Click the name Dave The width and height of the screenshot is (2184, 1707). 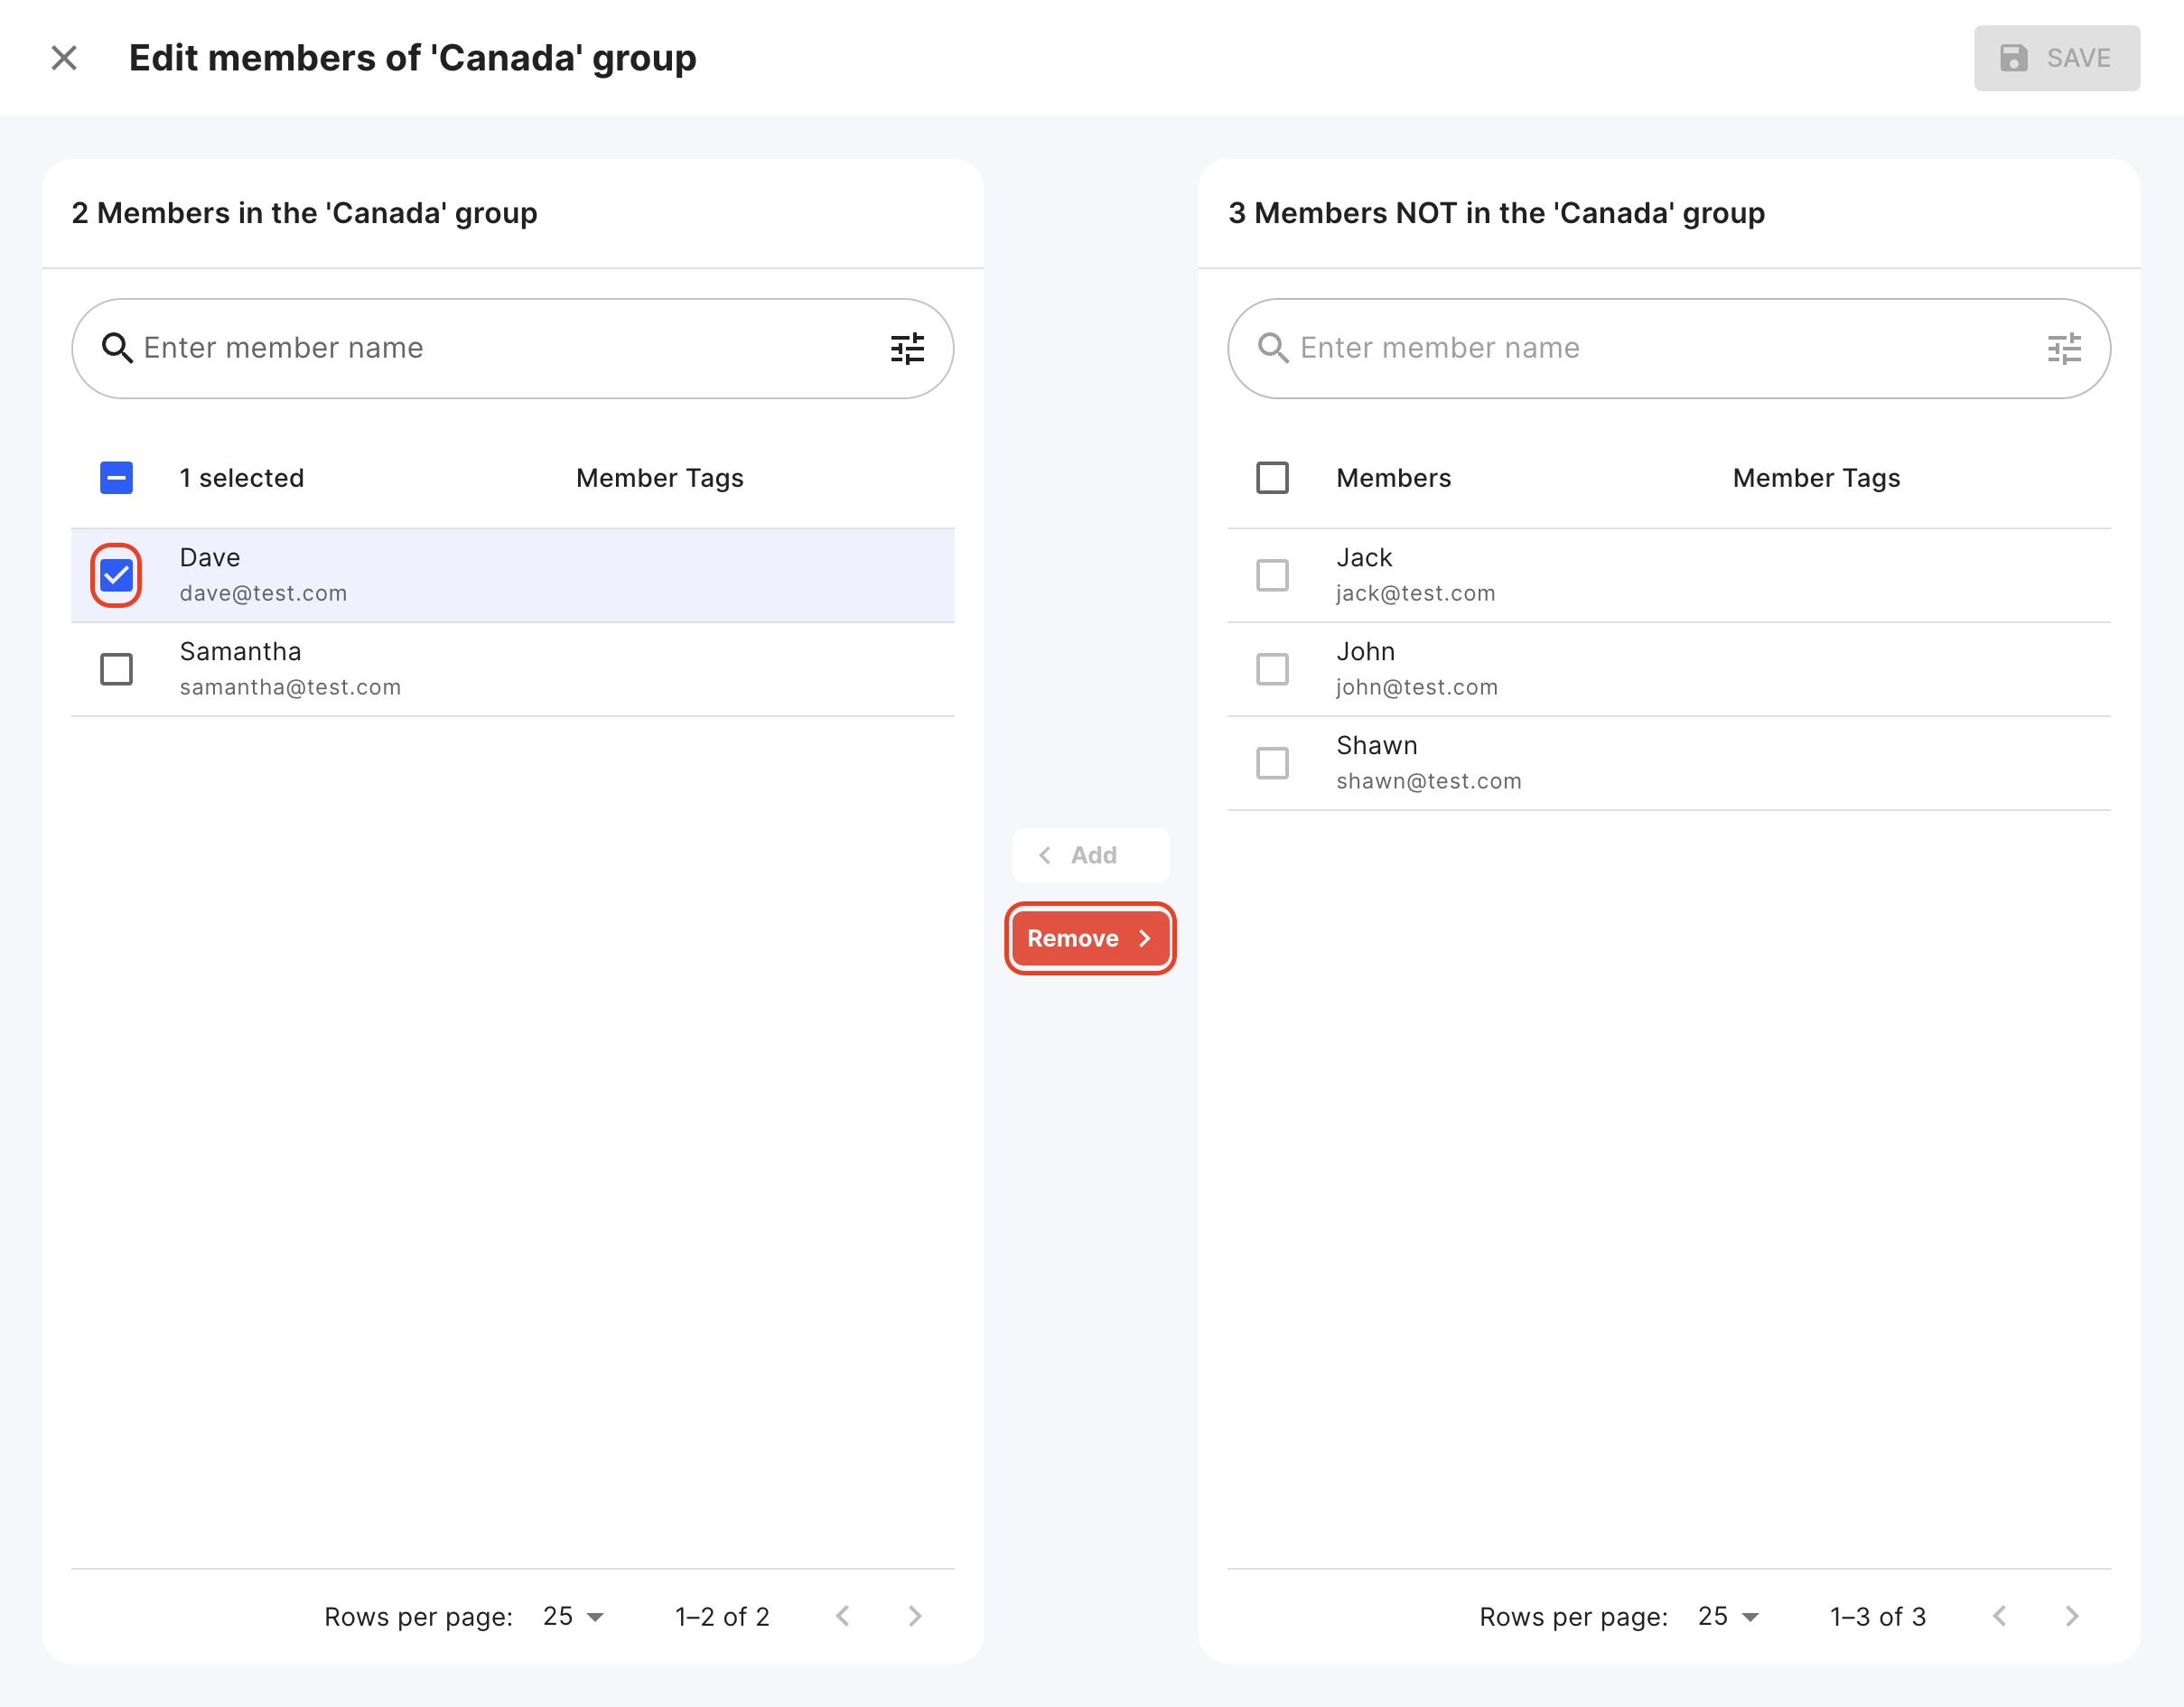210,557
